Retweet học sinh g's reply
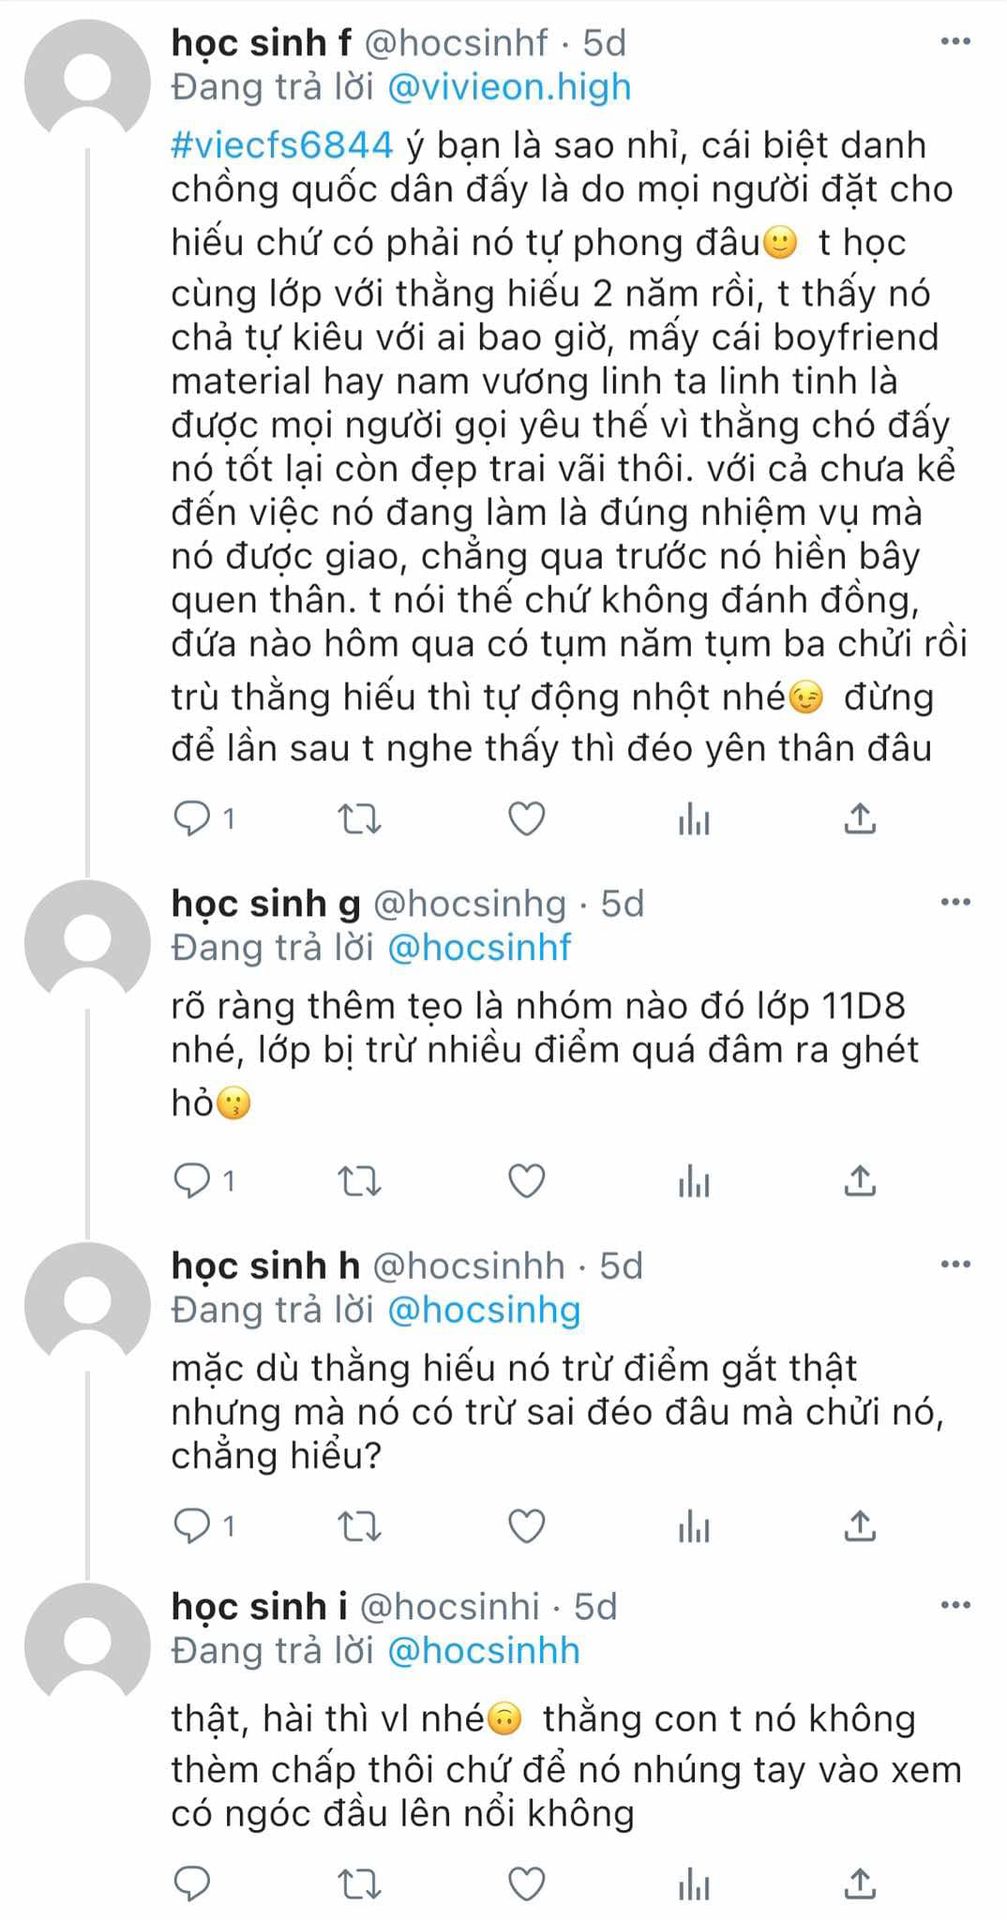The width and height of the screenshot is (1007, 1920). [359, 1182]
